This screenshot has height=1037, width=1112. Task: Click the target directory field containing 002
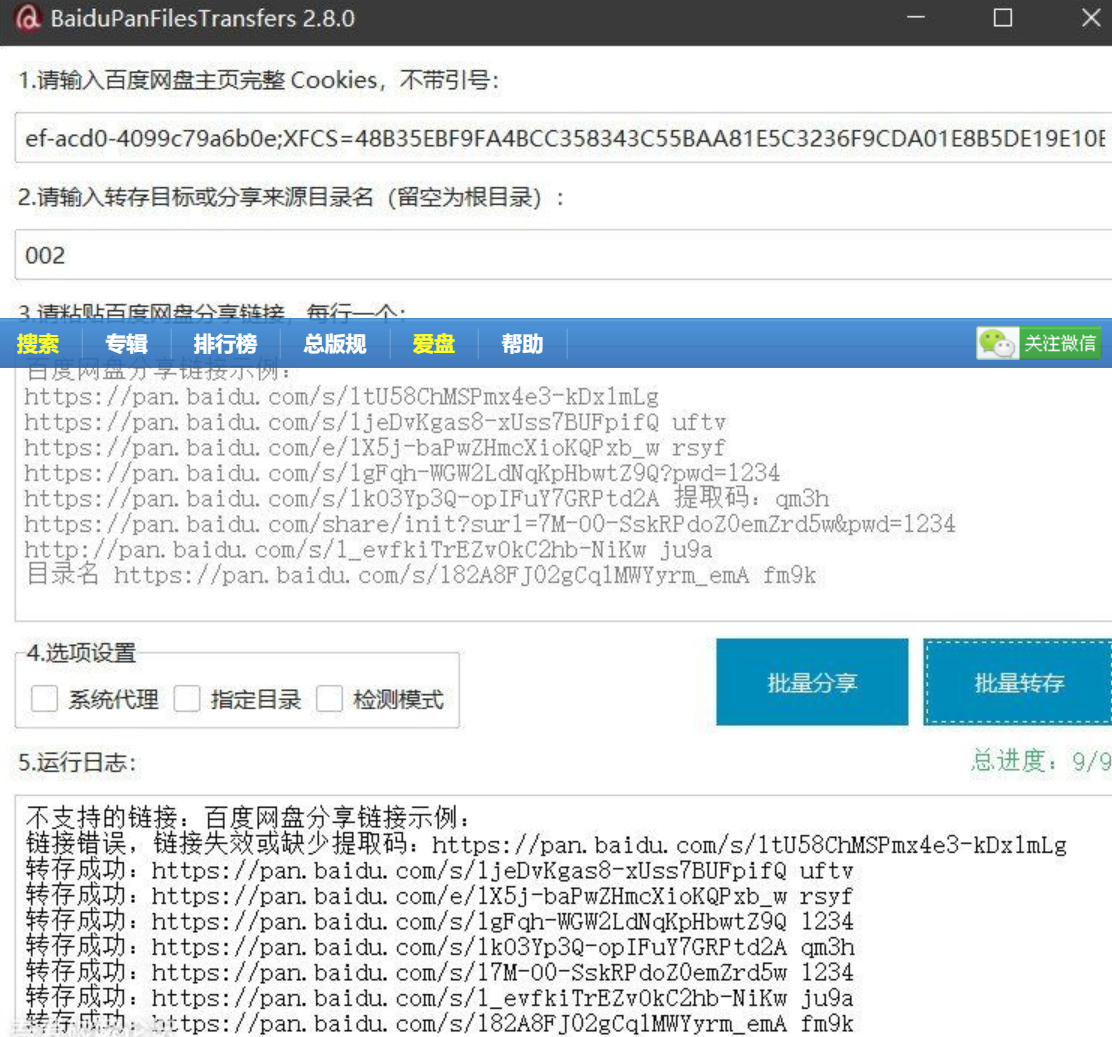(x=564, y=255)
